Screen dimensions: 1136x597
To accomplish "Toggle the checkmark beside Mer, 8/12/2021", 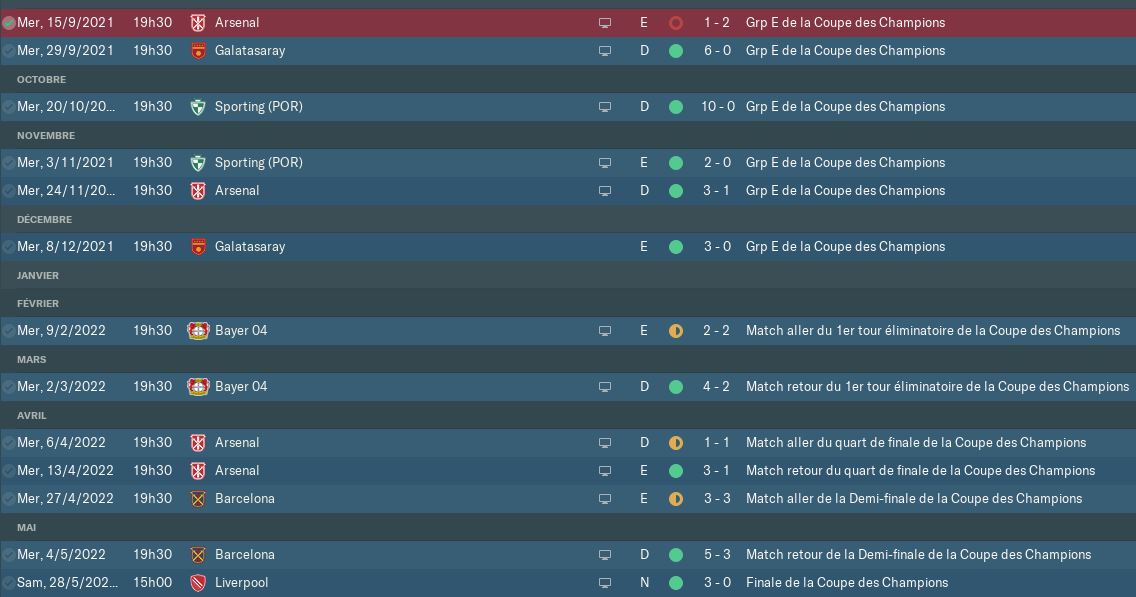I will coord(9,247).
